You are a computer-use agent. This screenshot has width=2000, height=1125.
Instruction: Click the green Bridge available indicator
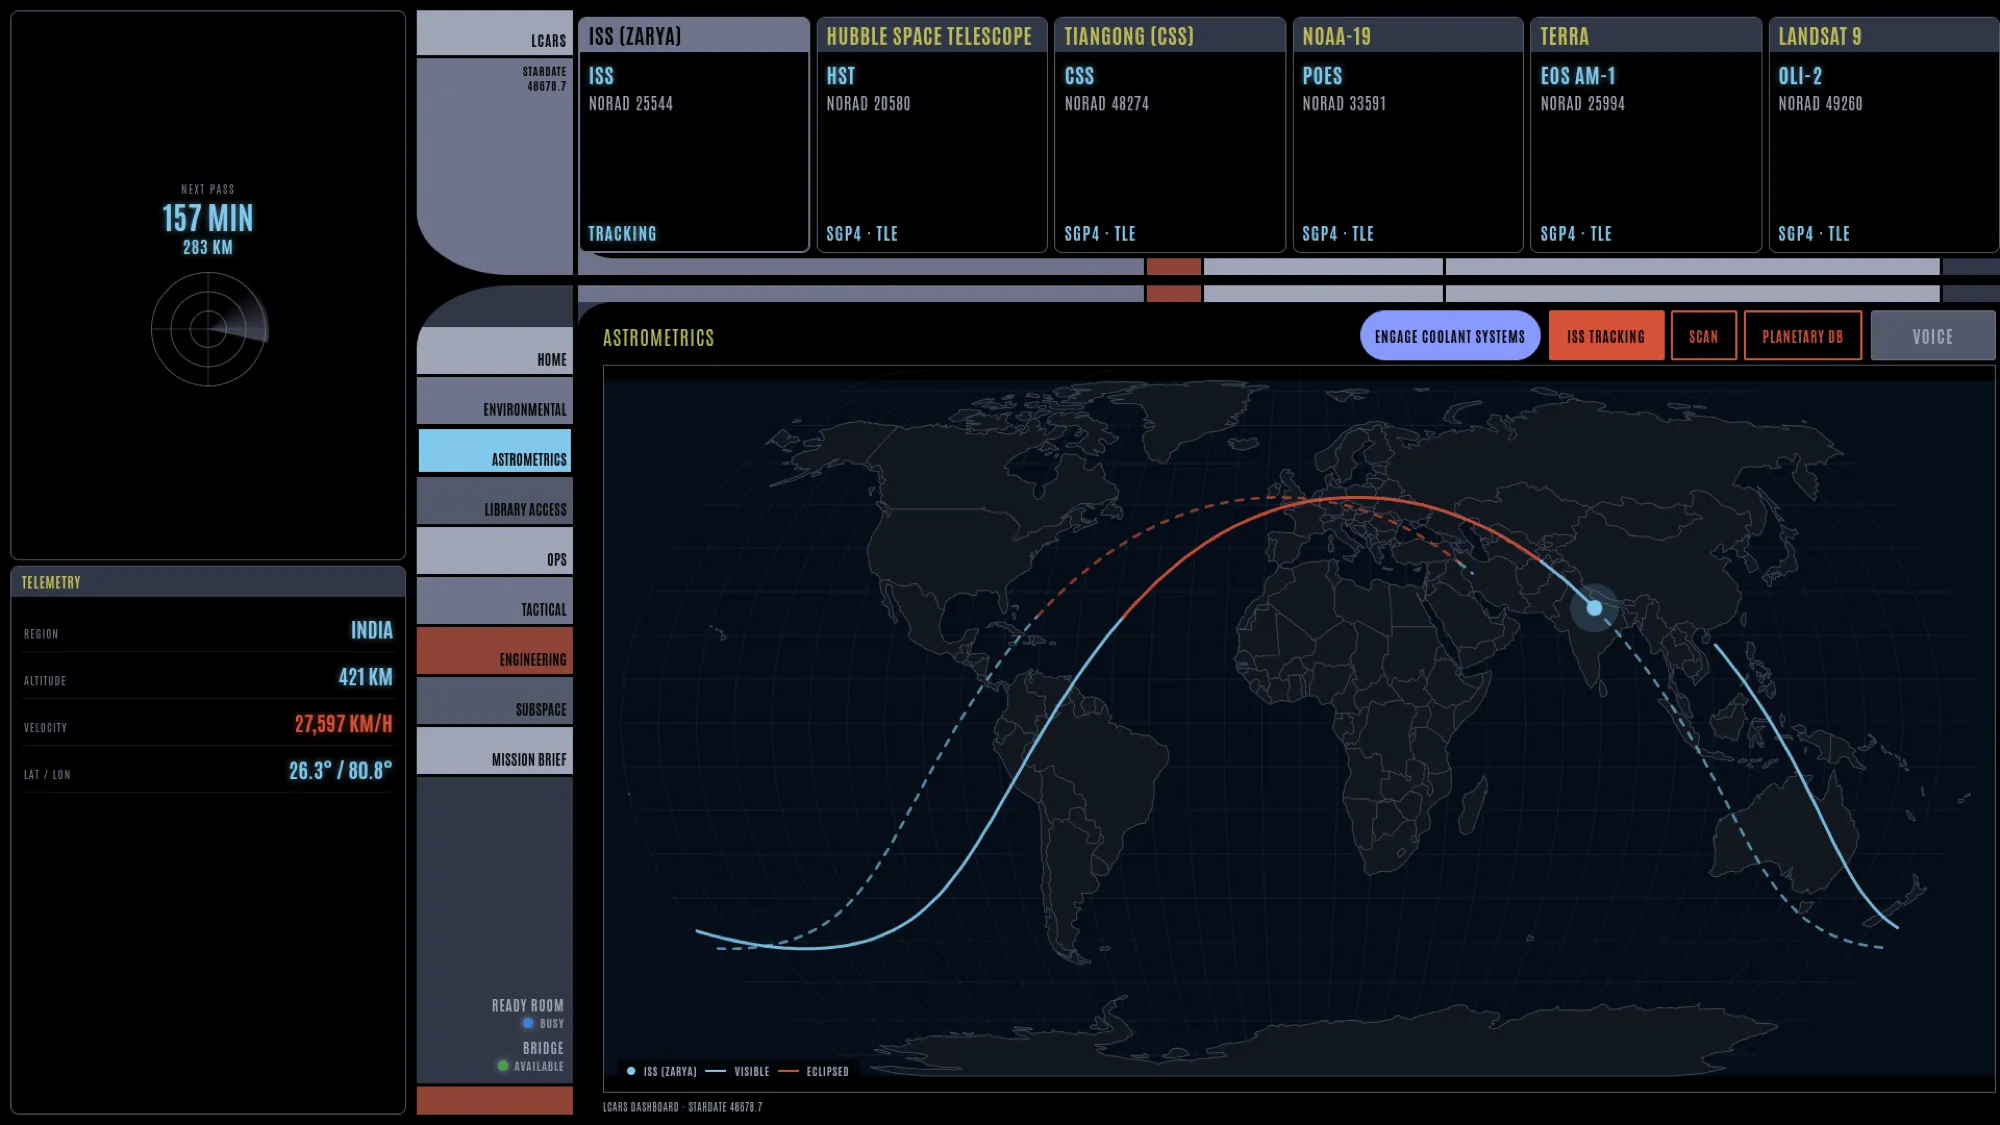point(503,1066)
